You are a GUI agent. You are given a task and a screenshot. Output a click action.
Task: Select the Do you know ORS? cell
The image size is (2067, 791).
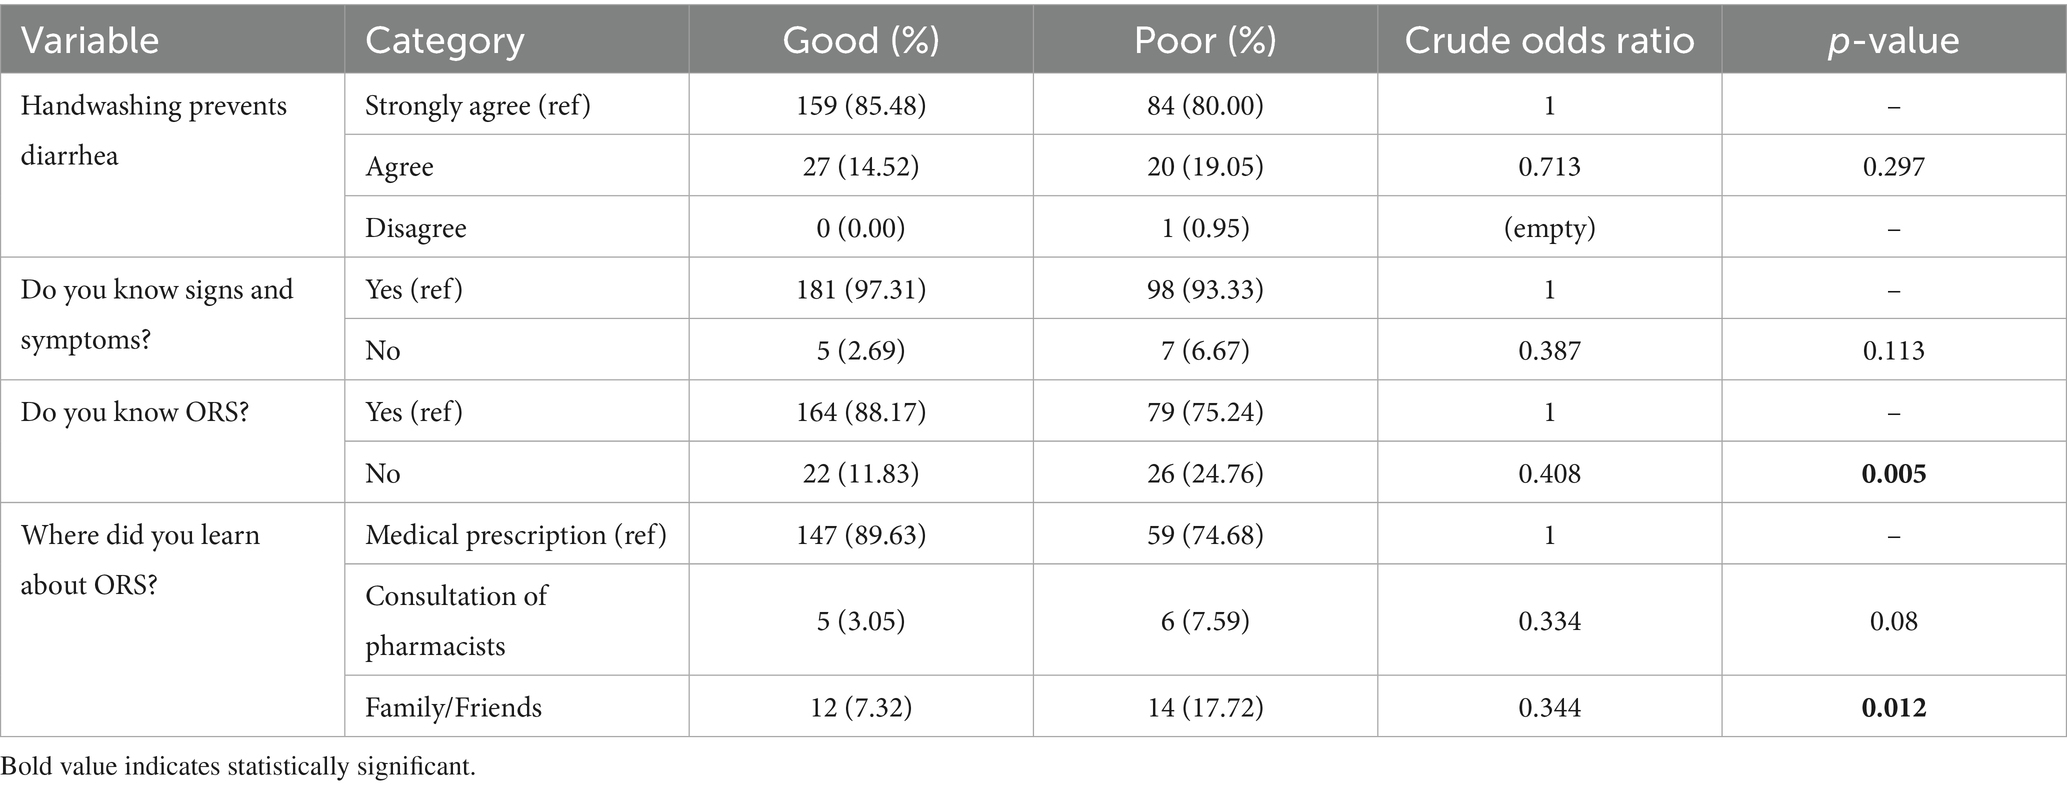[x=134, y=412]
